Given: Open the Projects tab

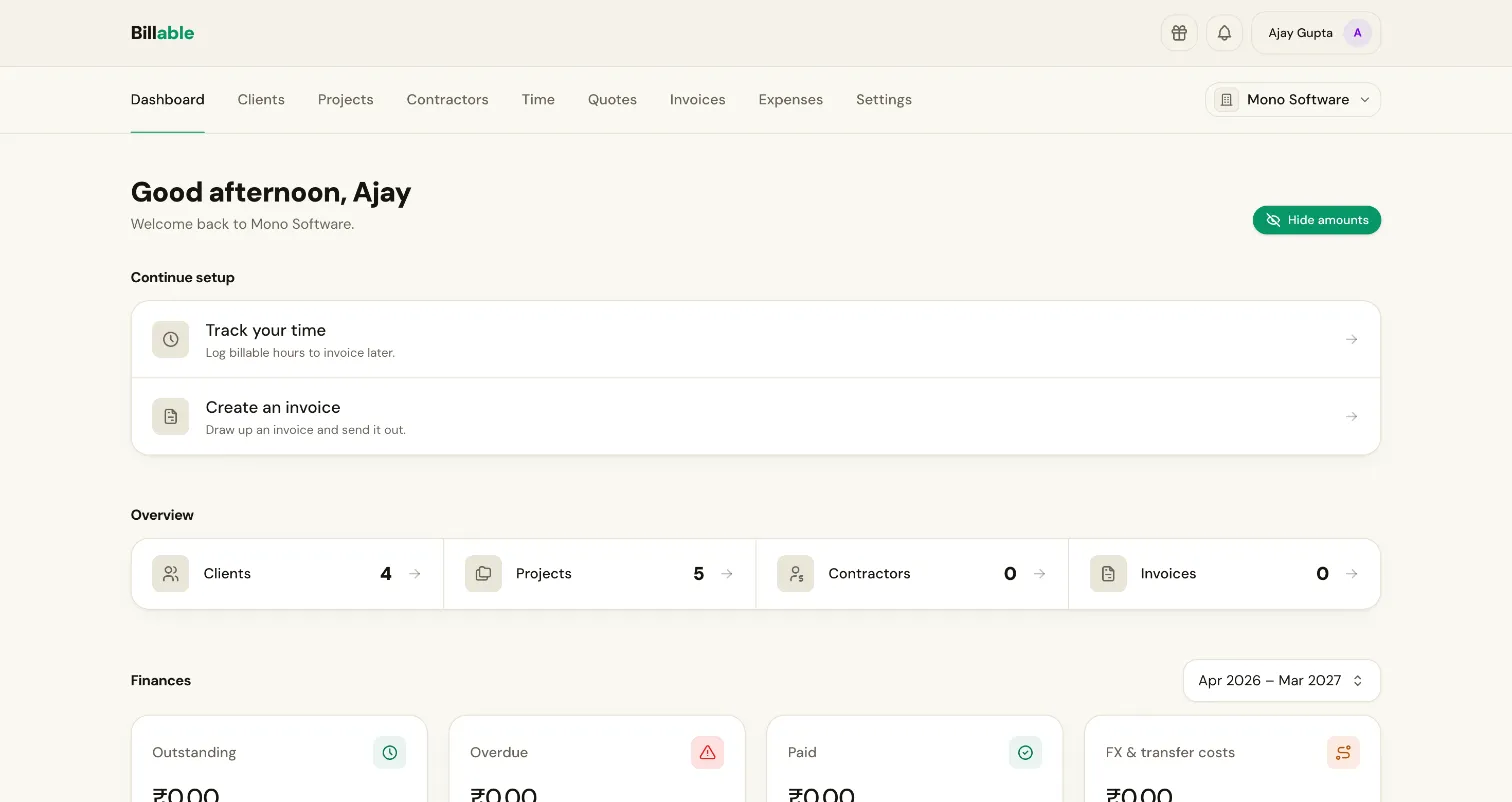Looking at the screenshot, I should coord(345,99).
